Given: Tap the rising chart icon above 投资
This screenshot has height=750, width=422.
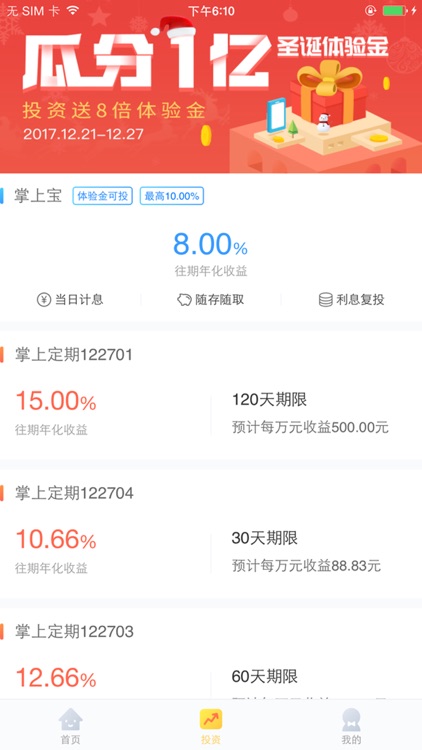Looking at the screenshot, I should click(211, 719).
